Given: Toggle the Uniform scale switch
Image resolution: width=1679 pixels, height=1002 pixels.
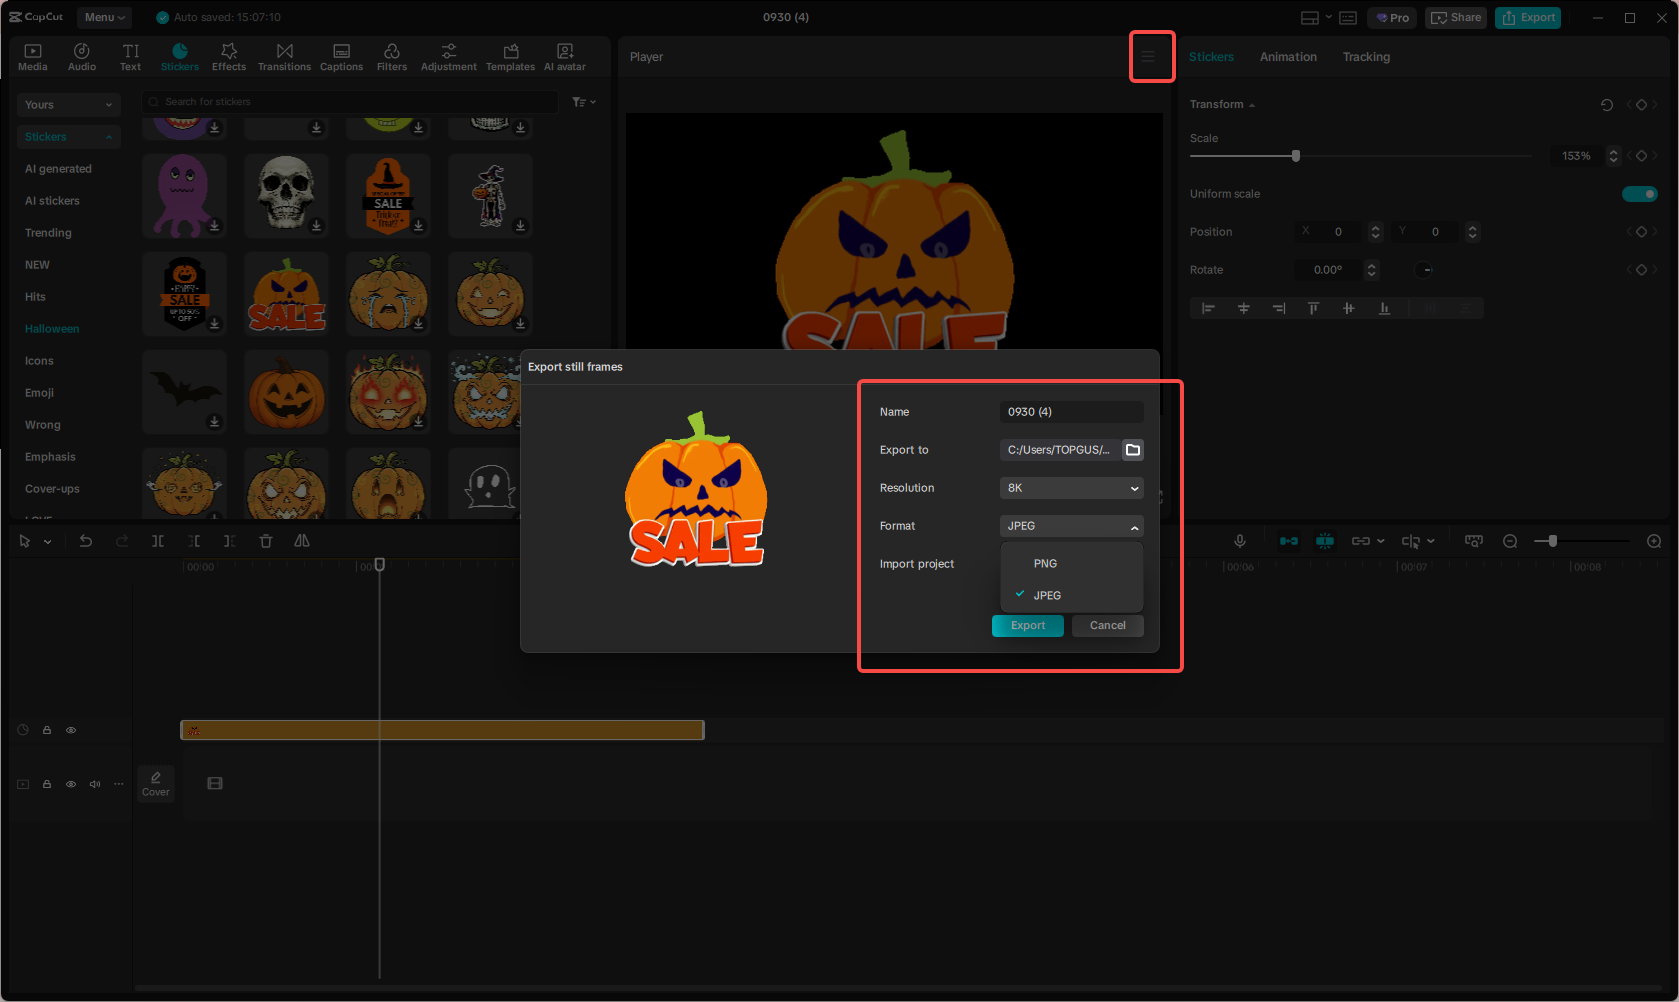Looking at the screenshot, I should 1640,194.
